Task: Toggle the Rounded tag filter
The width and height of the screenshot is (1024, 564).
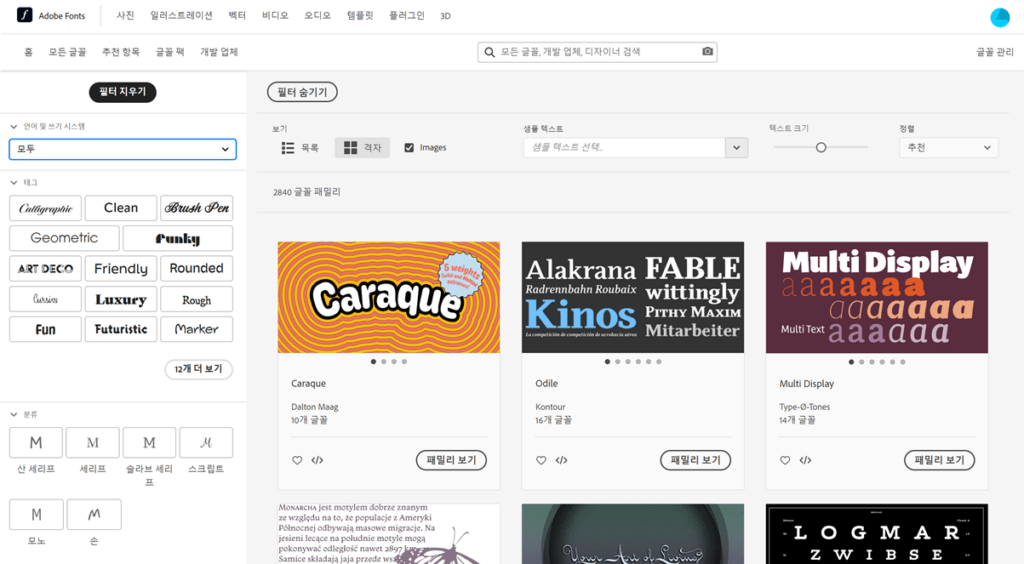Action: click(197, 268)
